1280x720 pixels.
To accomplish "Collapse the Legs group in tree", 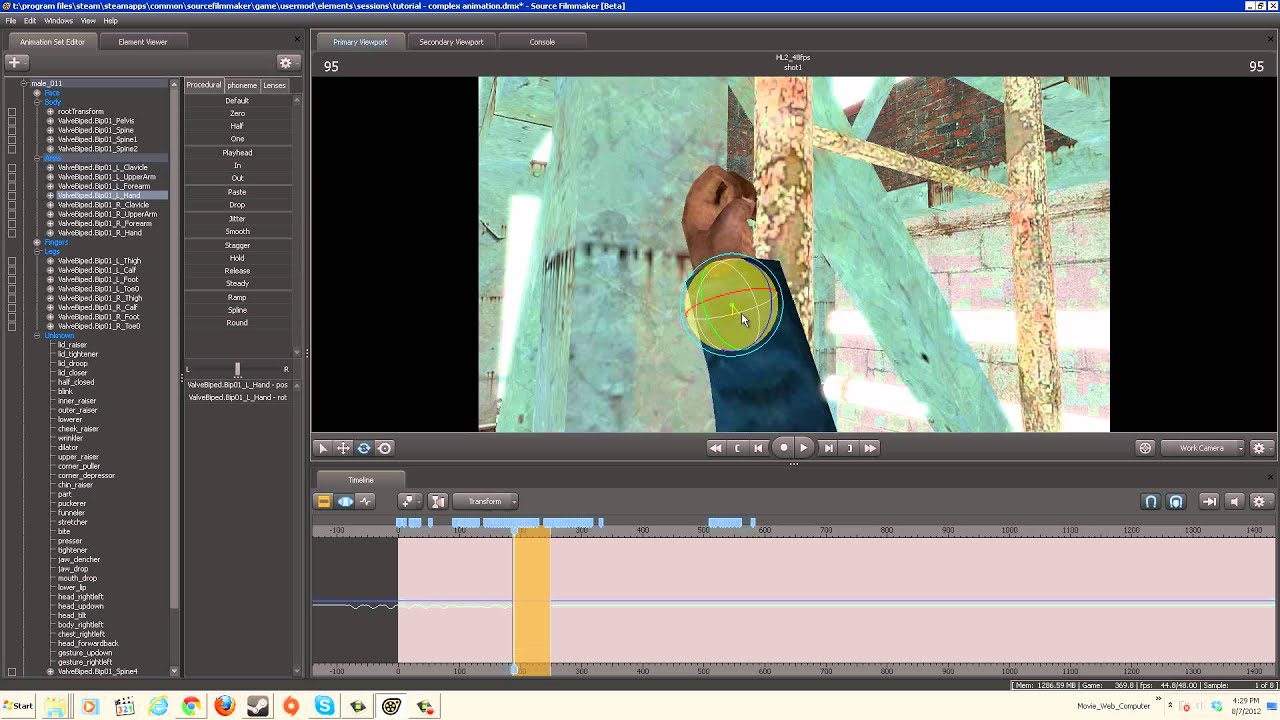I will click(37, 251).
